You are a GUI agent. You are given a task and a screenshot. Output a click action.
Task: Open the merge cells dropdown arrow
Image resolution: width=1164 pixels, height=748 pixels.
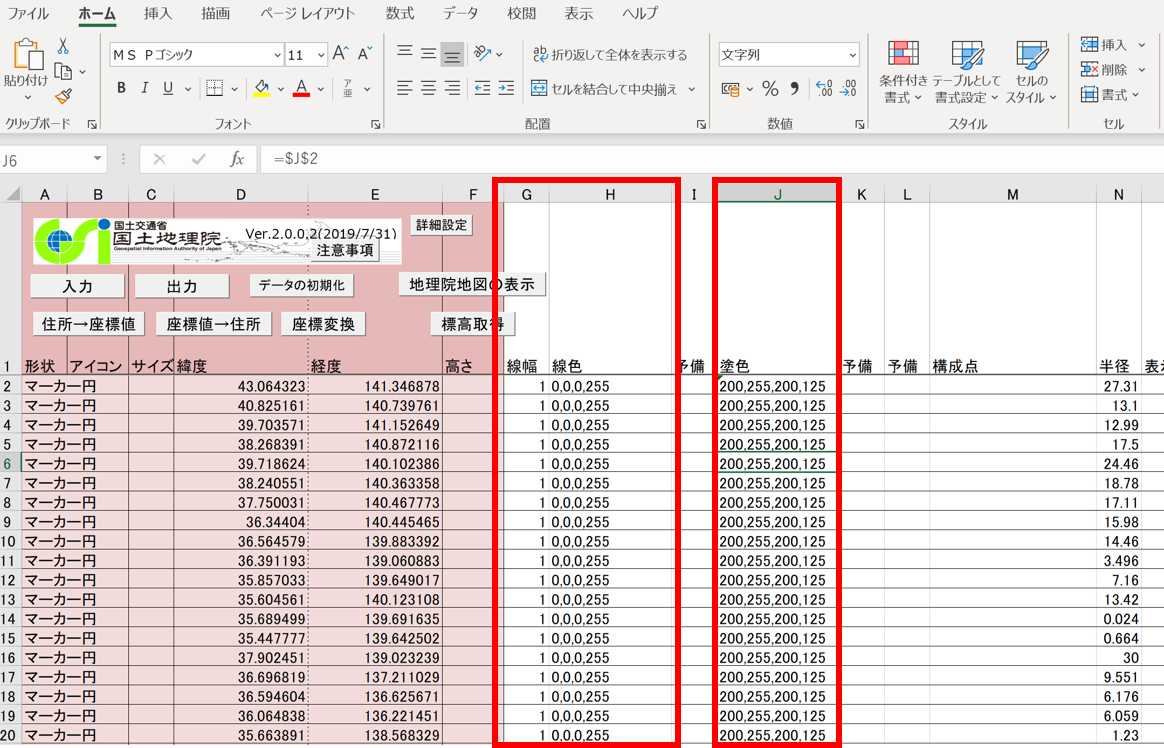coord(692,89)
